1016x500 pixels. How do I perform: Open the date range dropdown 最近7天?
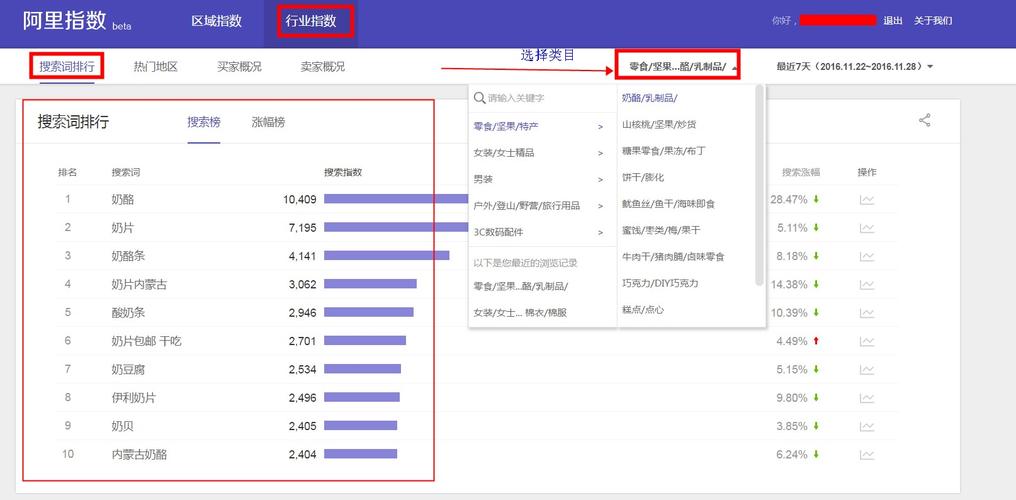click(x=855, y=66)
